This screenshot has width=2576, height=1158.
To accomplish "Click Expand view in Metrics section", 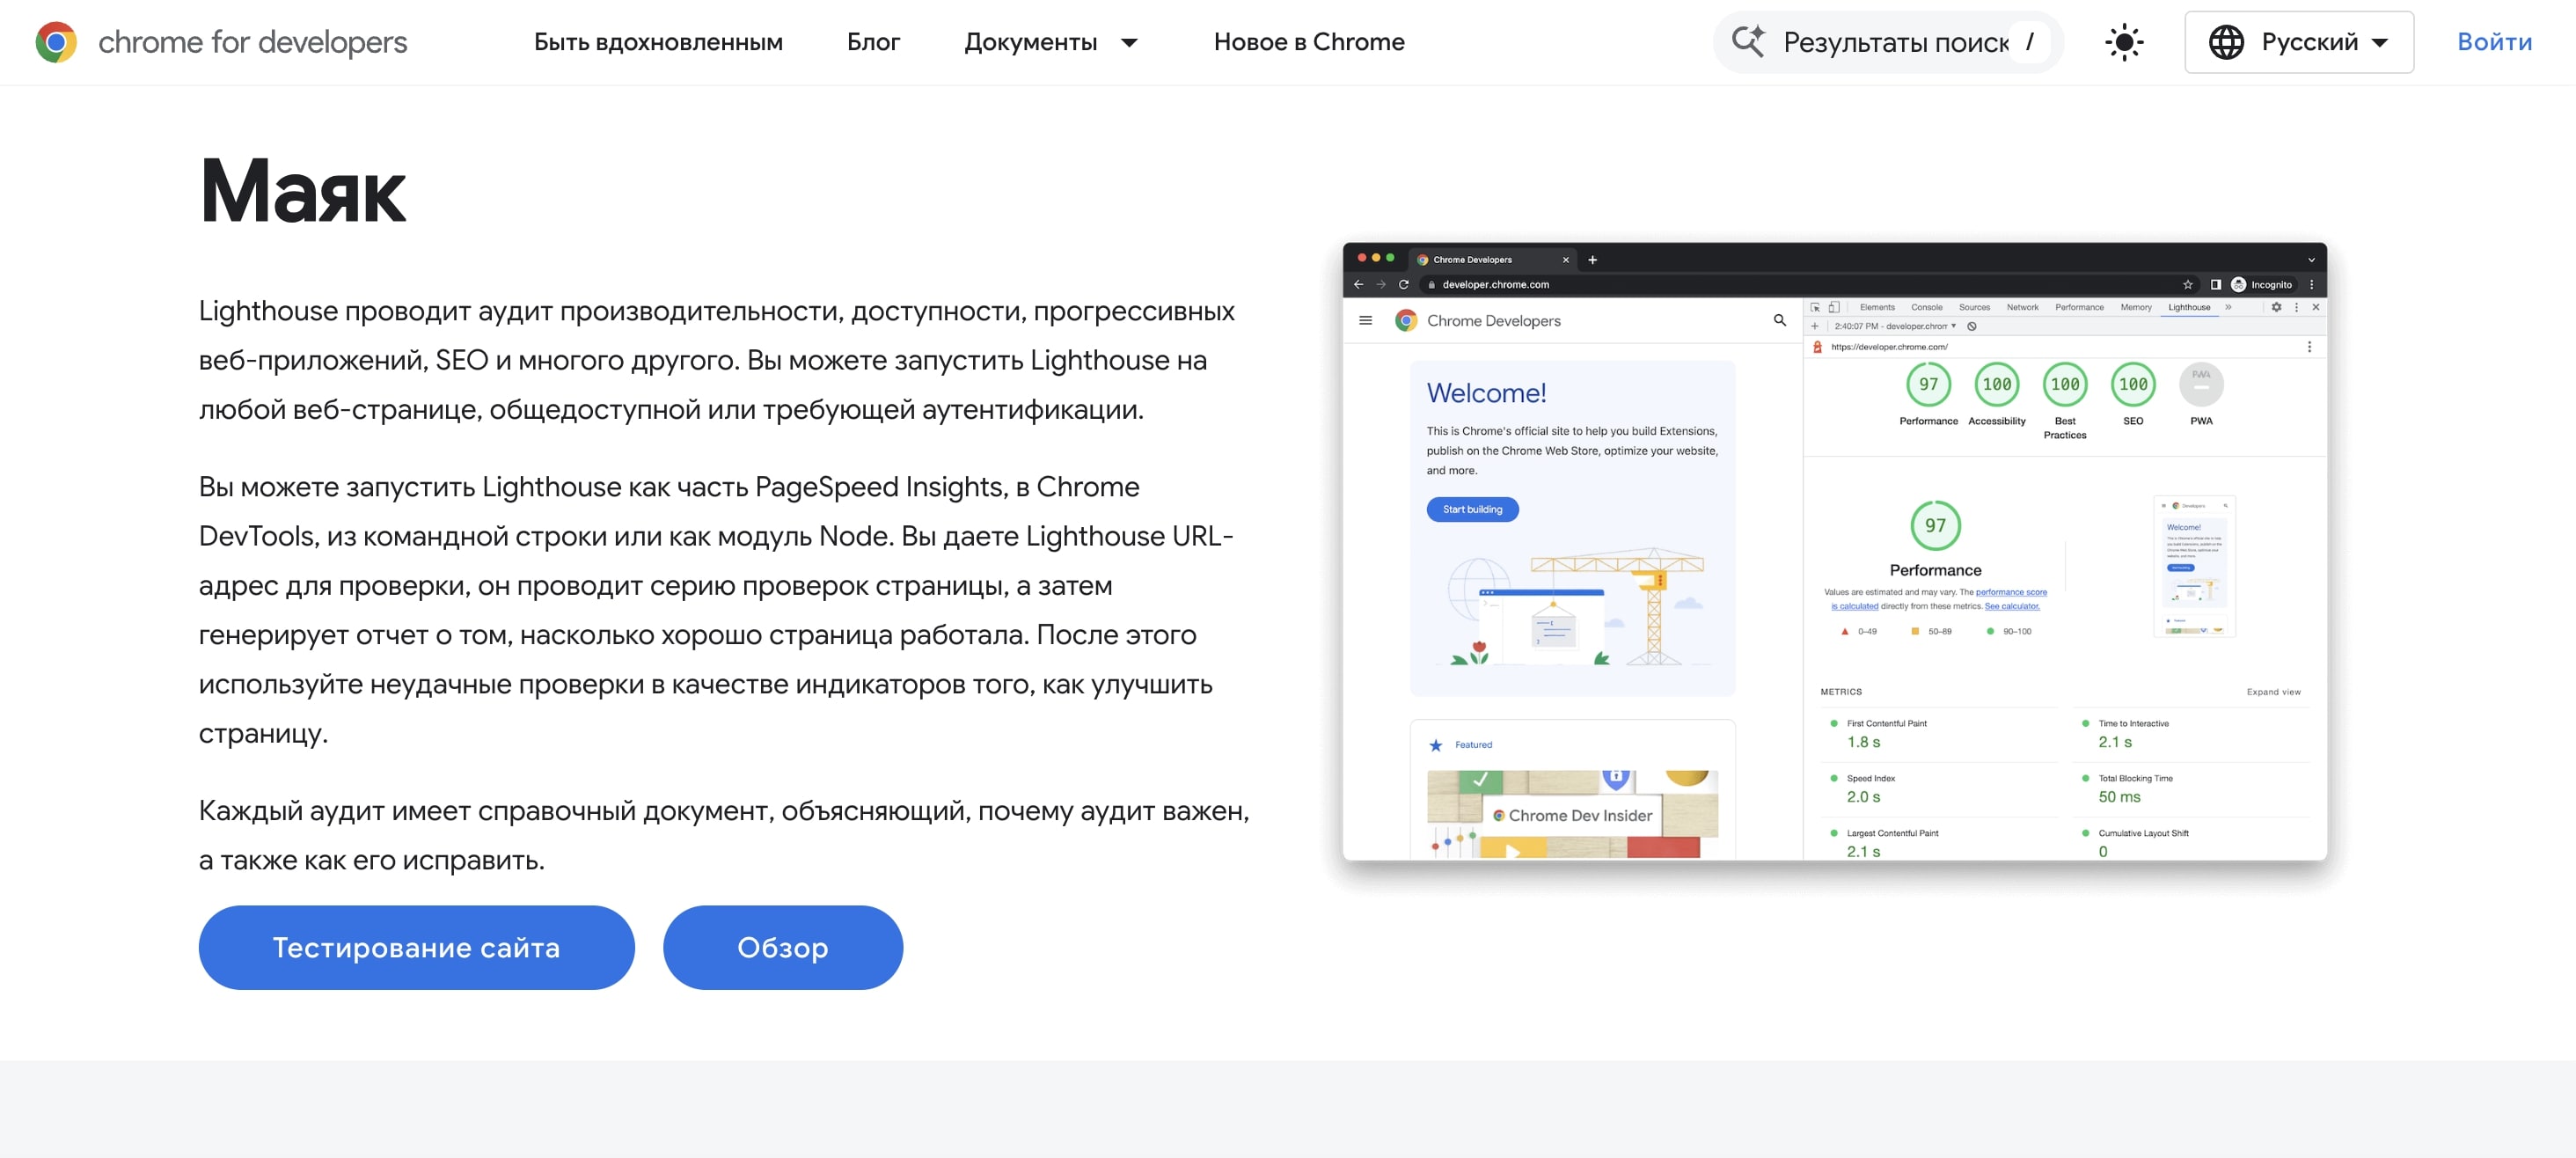I will [x=2273, y=692].
